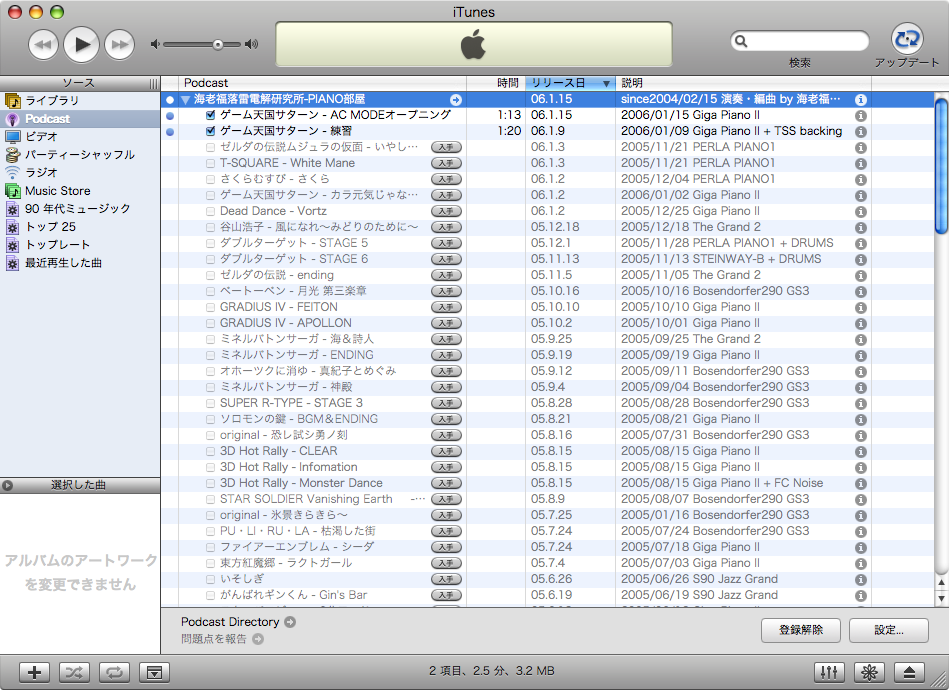Viewport: 949px width, 690px height.
Task: Toggle checkbox for GRADIUS IV - APOLLON
Action: pos(210,323)
